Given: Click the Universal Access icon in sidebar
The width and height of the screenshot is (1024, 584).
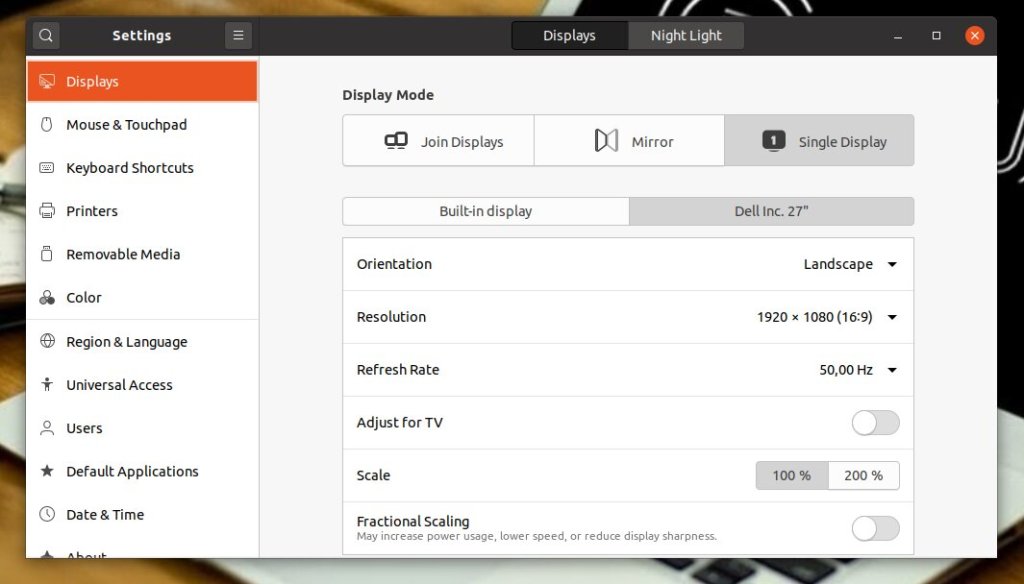Looking at the screenshot, I should [x=46, y=385].
